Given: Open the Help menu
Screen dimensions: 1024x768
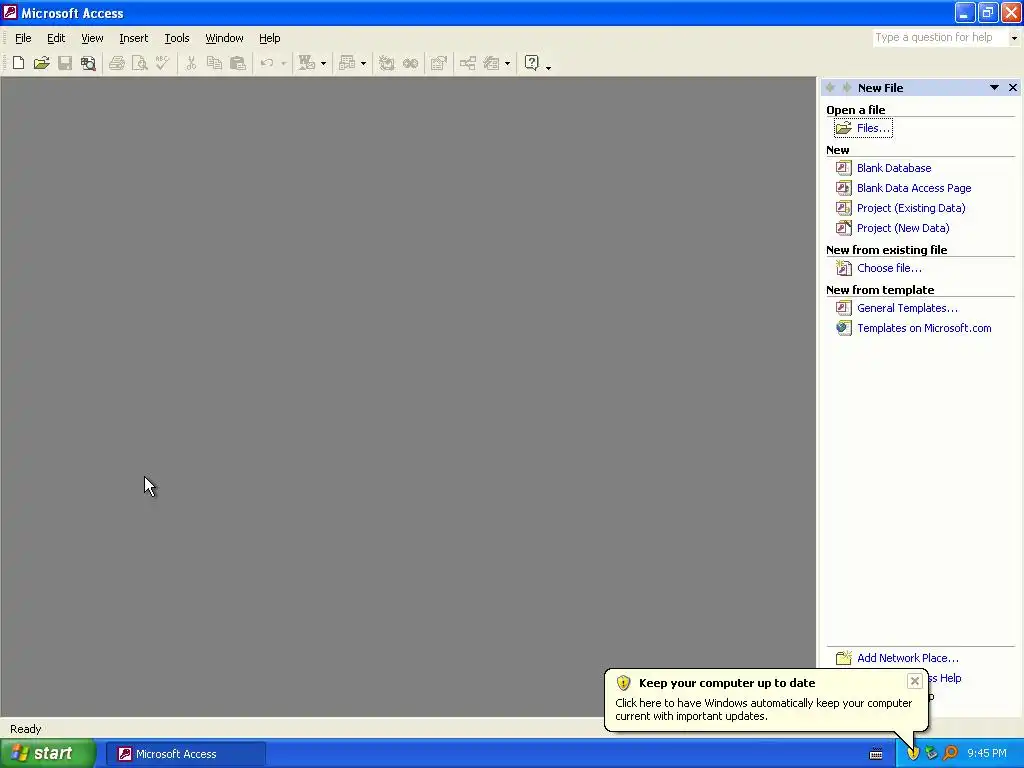Looking at the screenshot, I should click(269, 38).
